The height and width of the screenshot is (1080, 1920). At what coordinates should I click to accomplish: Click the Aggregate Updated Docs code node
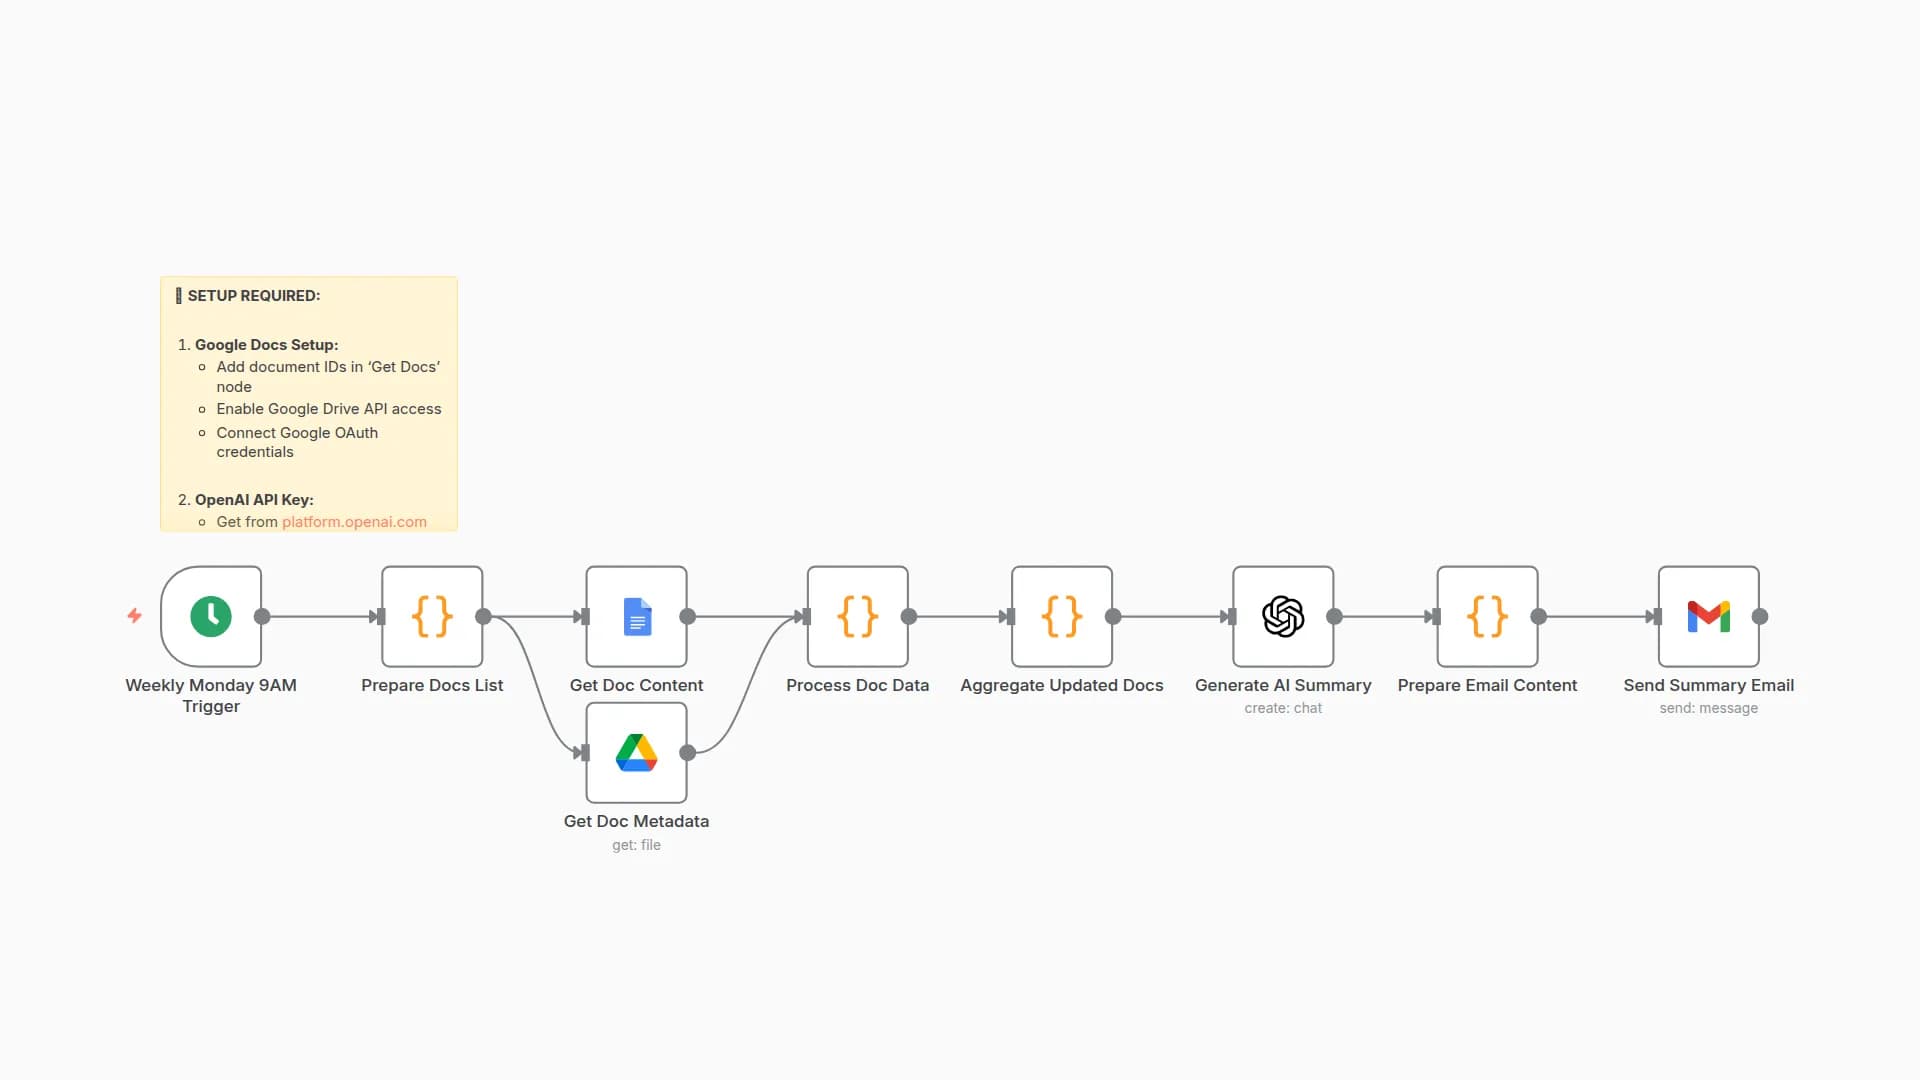coord(1061,616)
